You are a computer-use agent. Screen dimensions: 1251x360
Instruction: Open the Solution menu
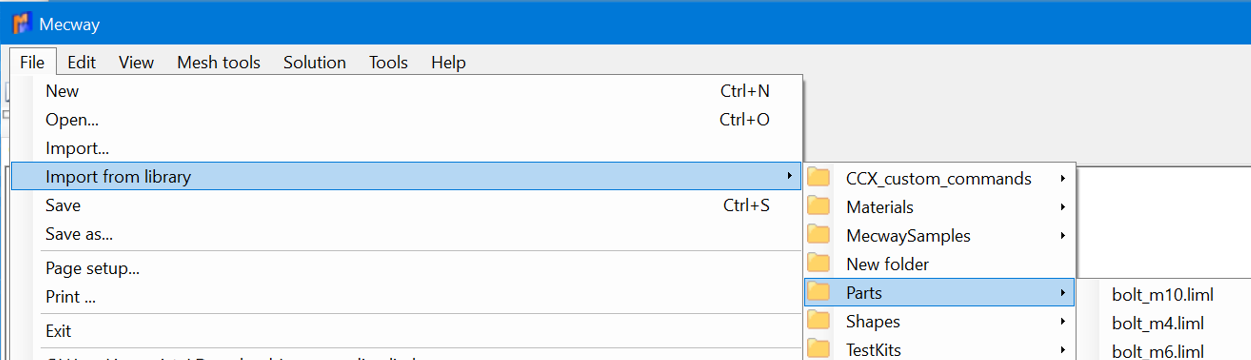click(314, 62)
